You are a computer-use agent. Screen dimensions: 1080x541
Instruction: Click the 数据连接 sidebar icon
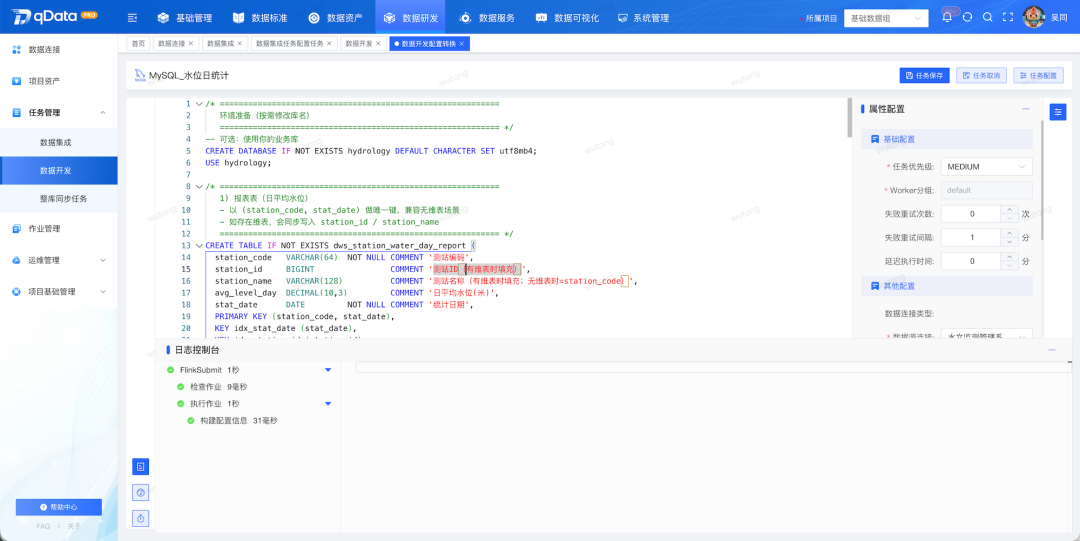pos(17,50)
